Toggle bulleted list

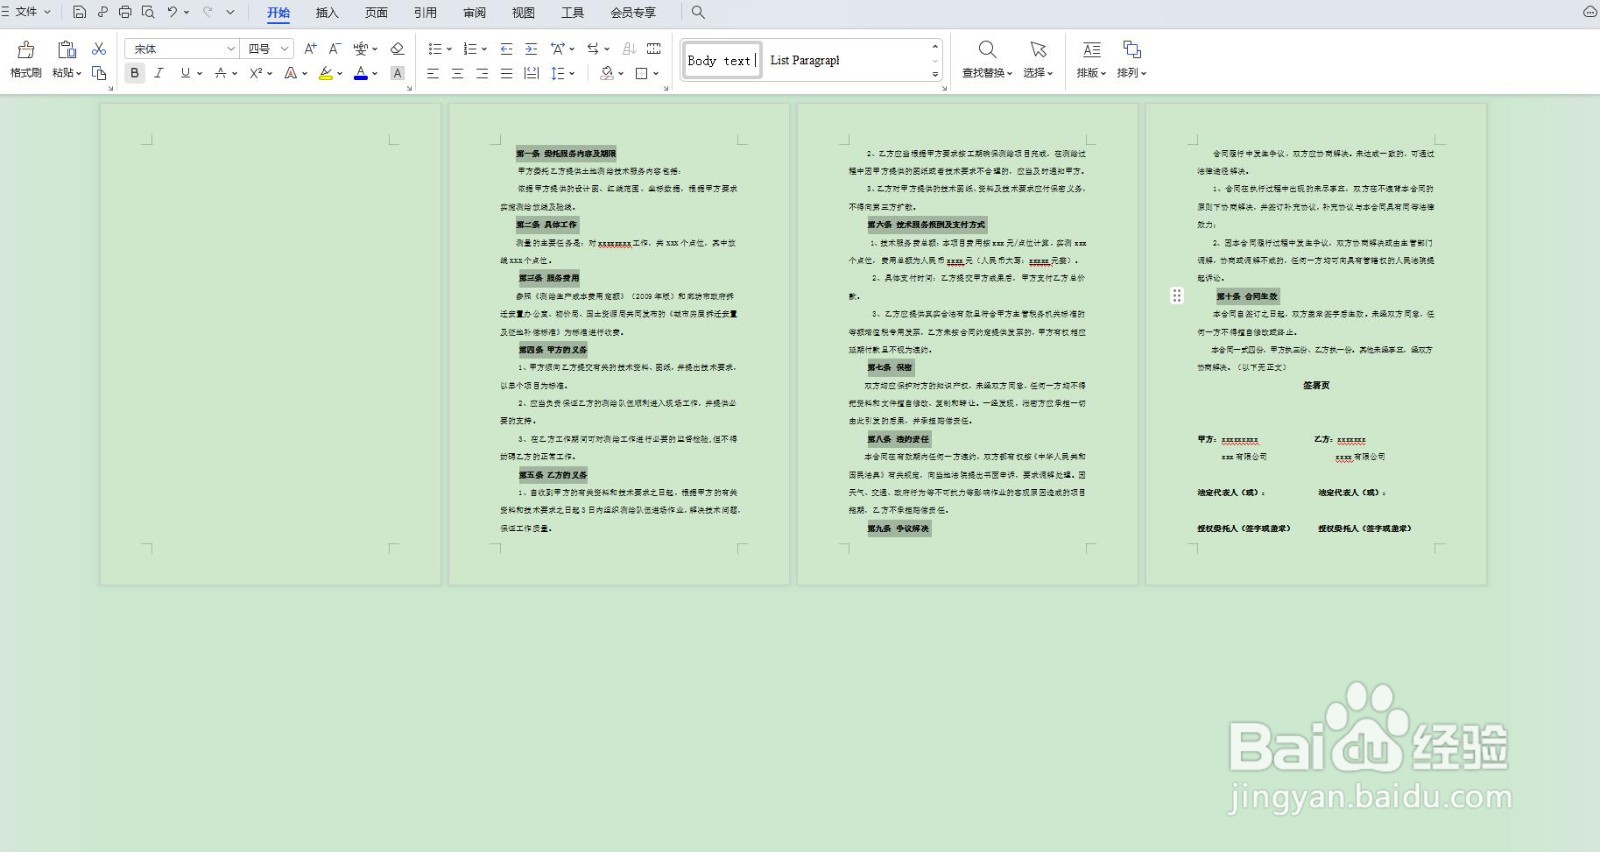[435, 48]
